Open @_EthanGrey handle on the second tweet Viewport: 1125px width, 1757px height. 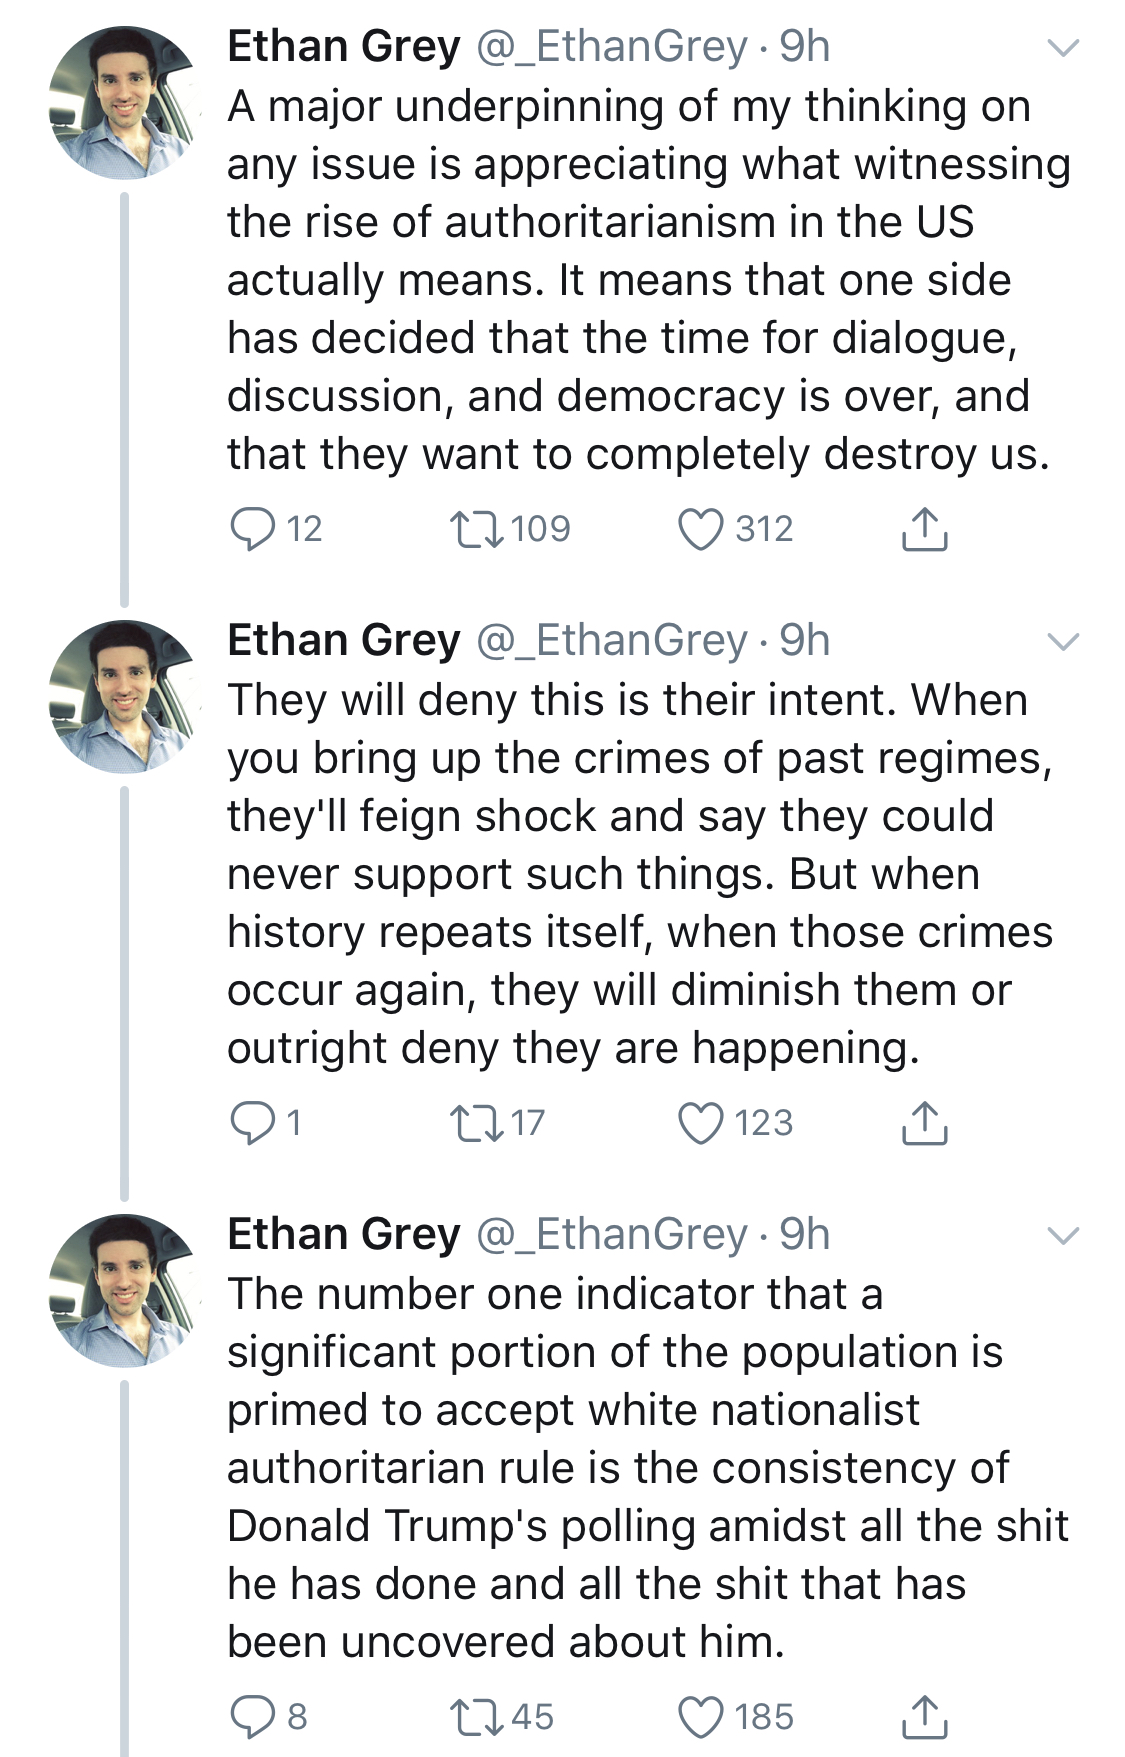coord(612,641)
